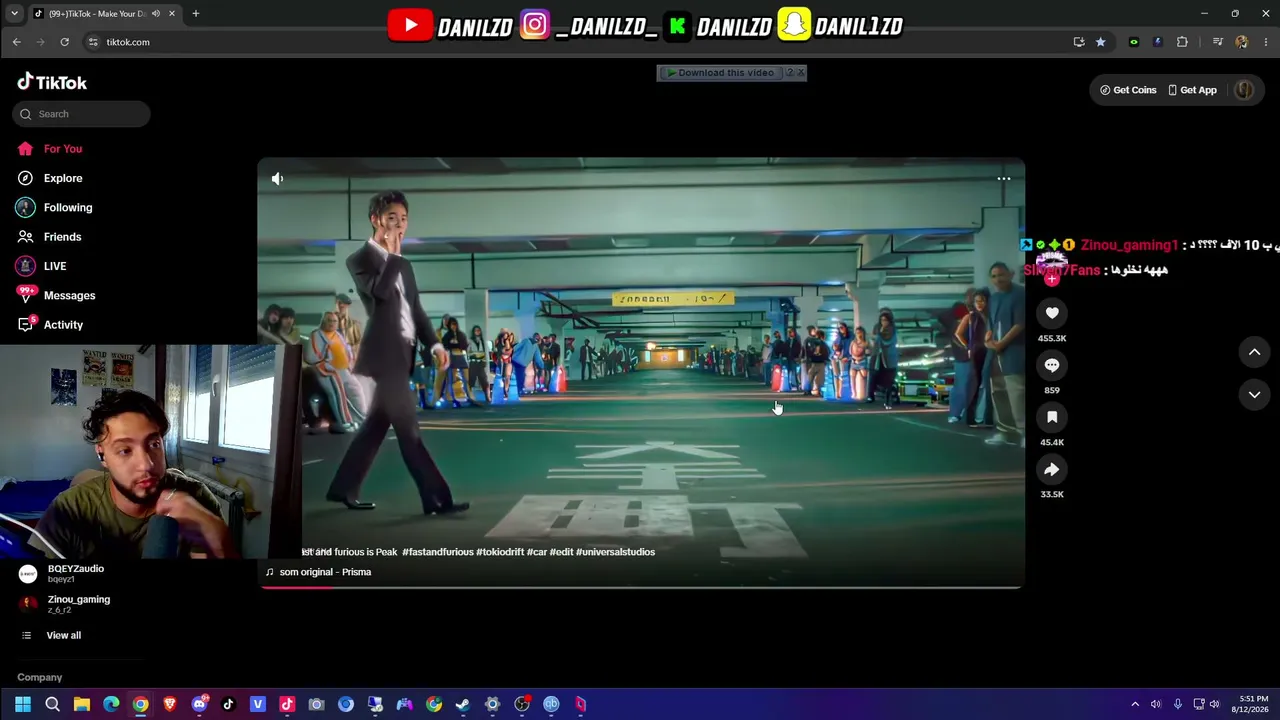This screenshot has height=720, width=1280.
Task: Open the Chrome Extensions puzzle menu
Action: [1182, 42]
